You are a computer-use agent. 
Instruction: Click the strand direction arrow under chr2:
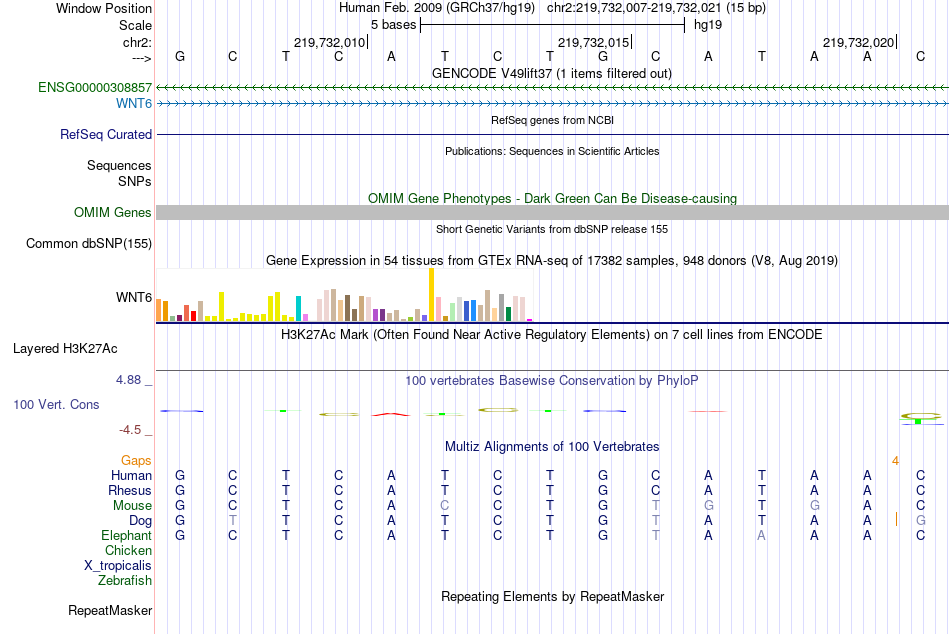[141, 58]
